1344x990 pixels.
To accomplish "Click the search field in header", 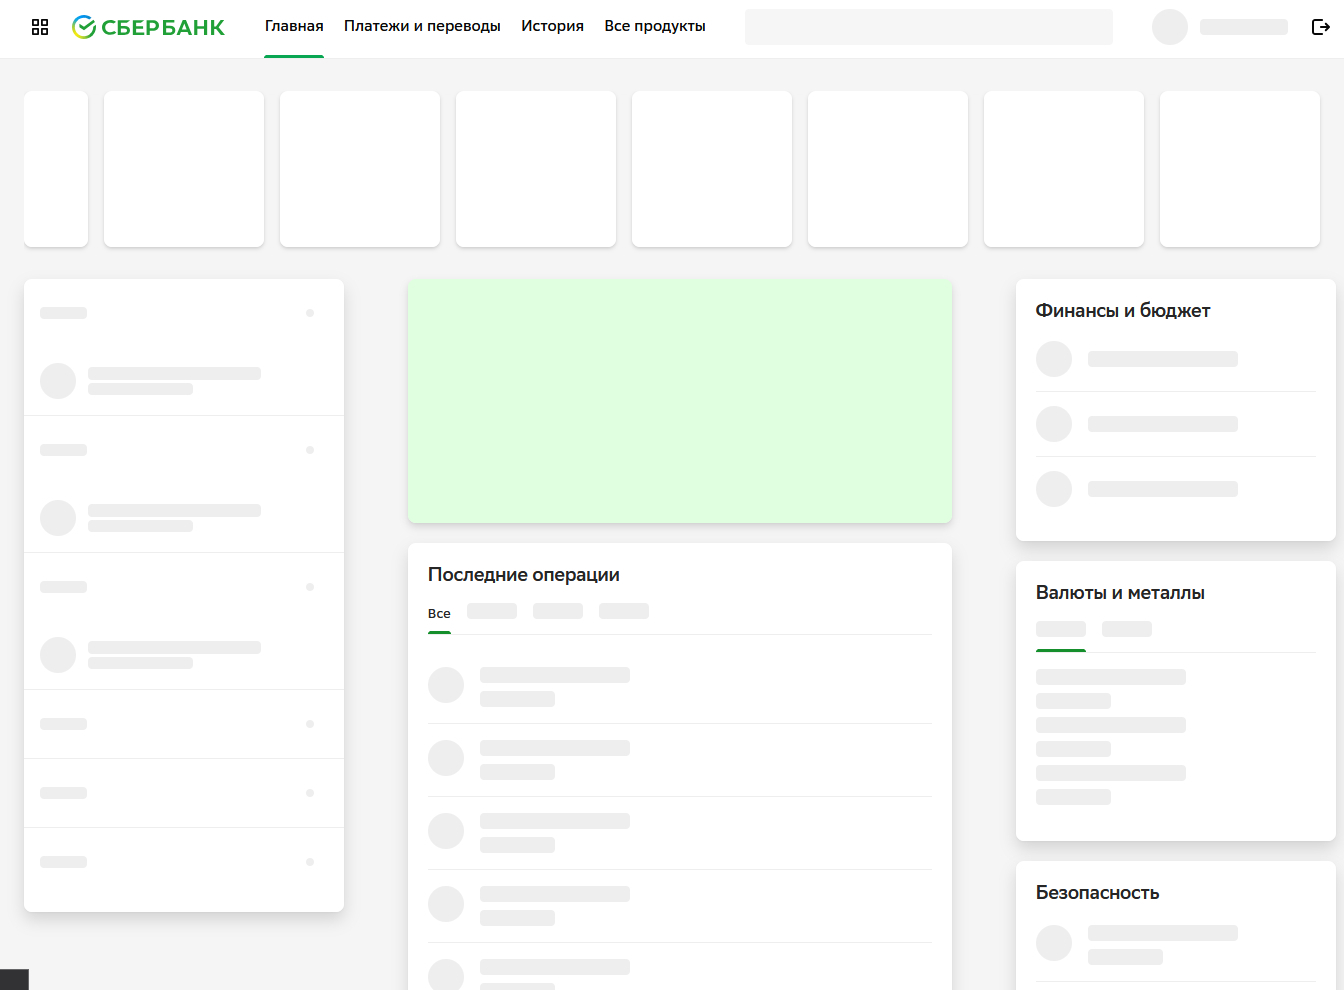I will pyautogui.click(x=929, y=27).
